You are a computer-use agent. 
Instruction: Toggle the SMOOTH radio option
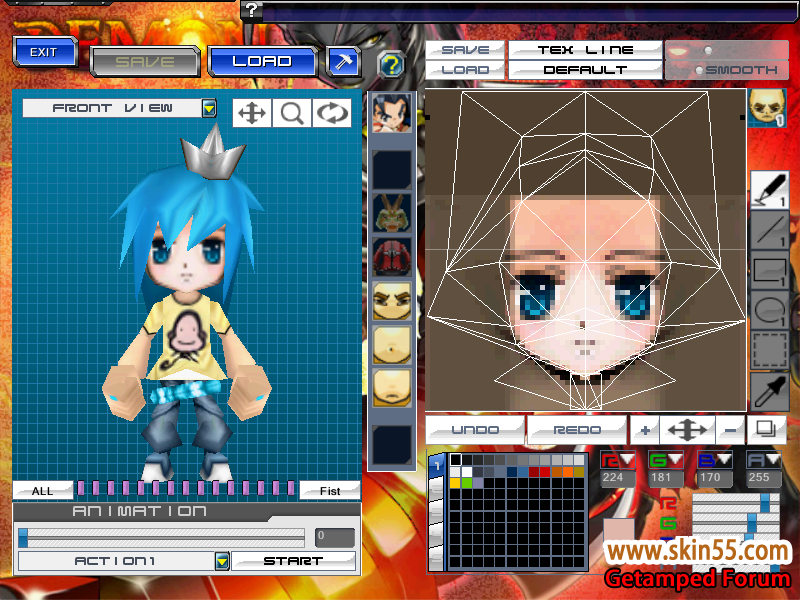click(x=699, y=70)
